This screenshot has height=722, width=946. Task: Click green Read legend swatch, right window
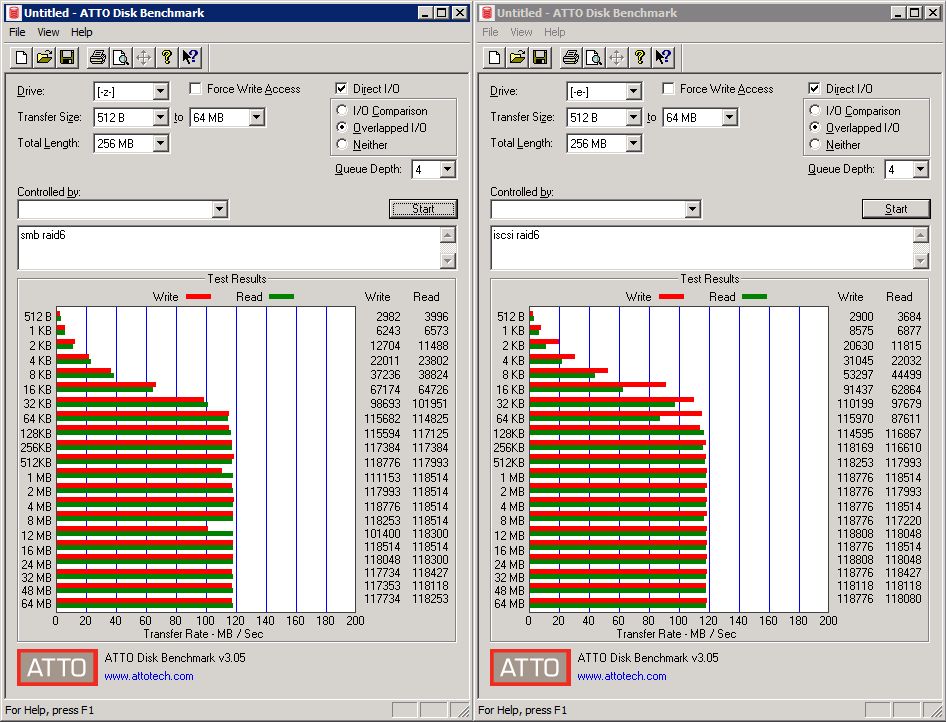click(754, 297)
